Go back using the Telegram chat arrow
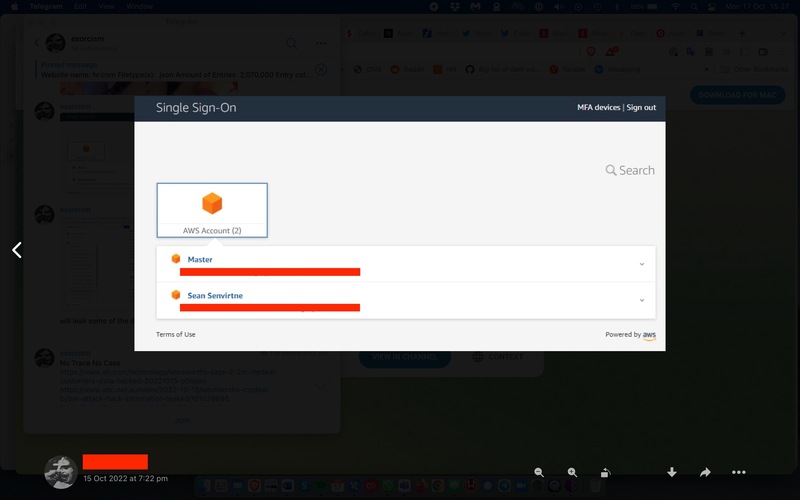Image resolution: width=800 pixels, height=500 pixels. [x=37, y=43]
